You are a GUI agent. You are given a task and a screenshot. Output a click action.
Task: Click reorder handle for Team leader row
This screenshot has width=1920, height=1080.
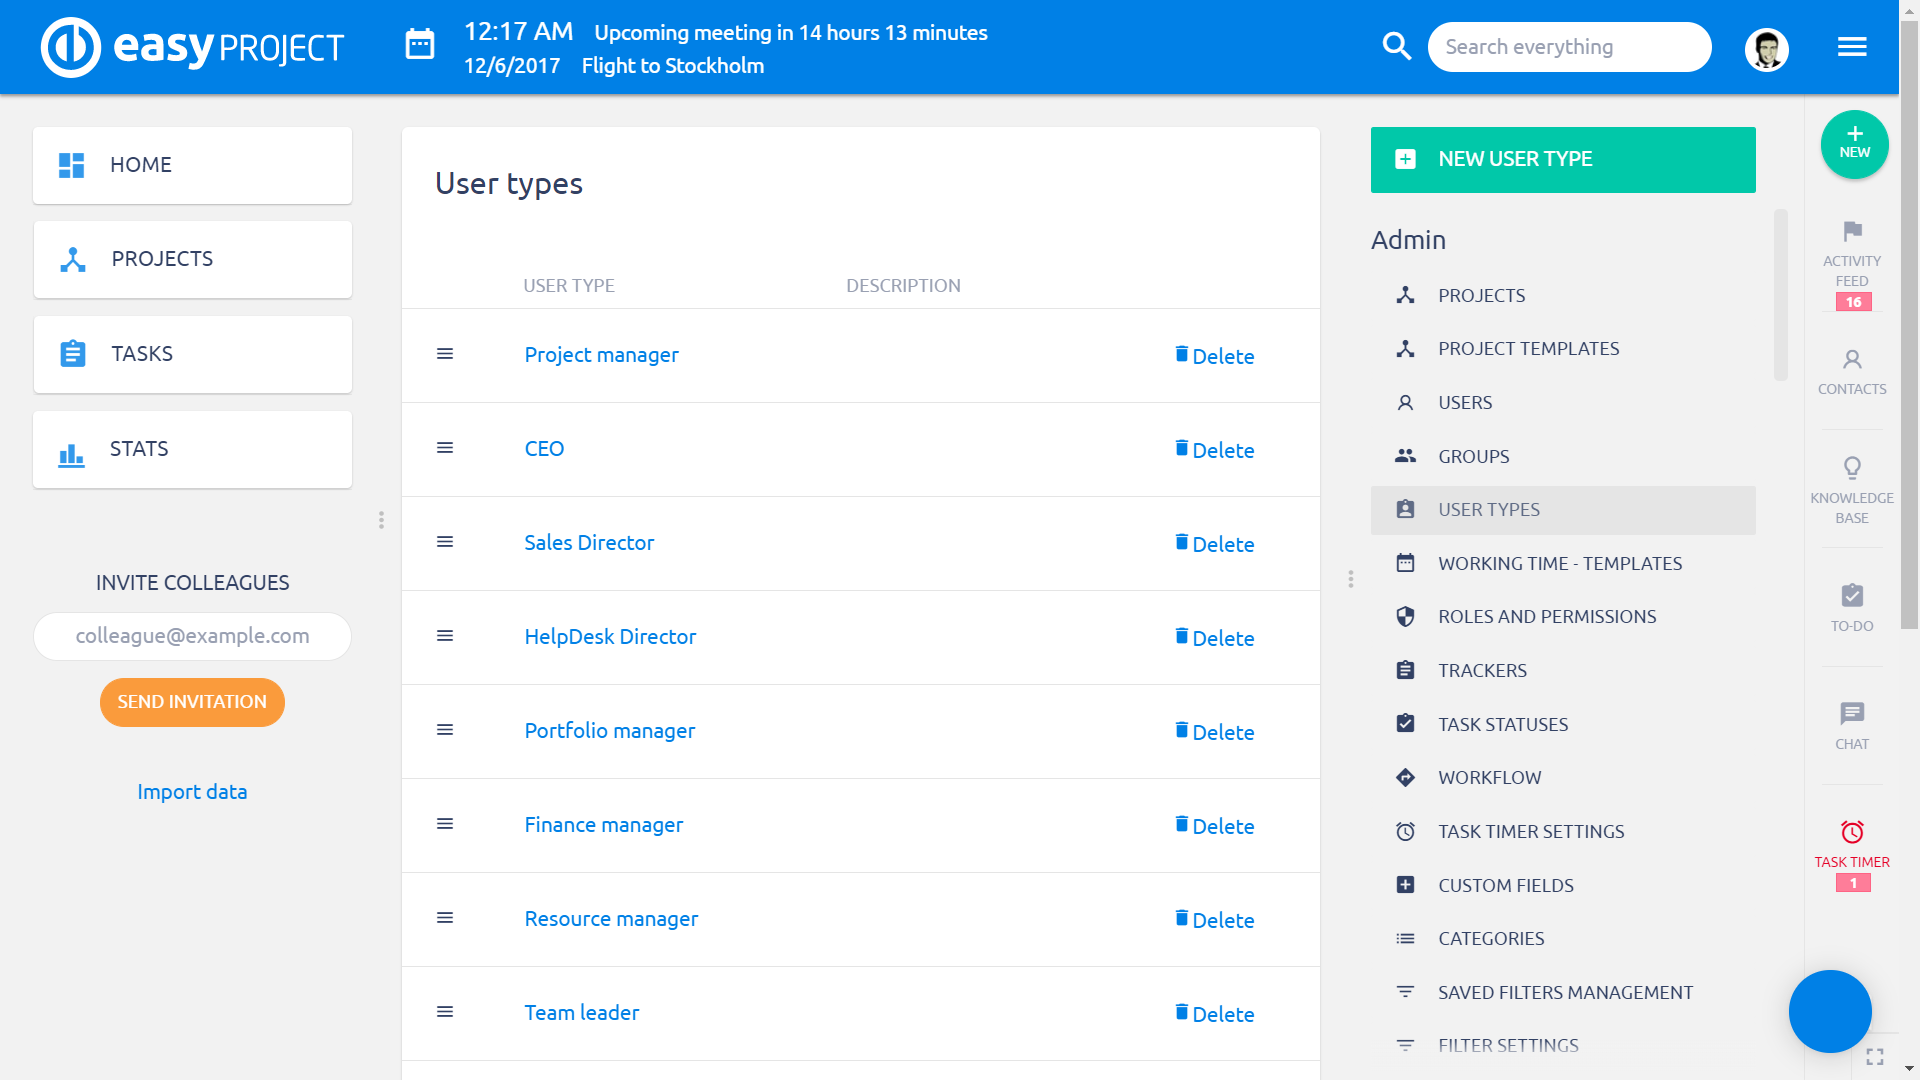pyautogui.click(x=445, y=1012)
